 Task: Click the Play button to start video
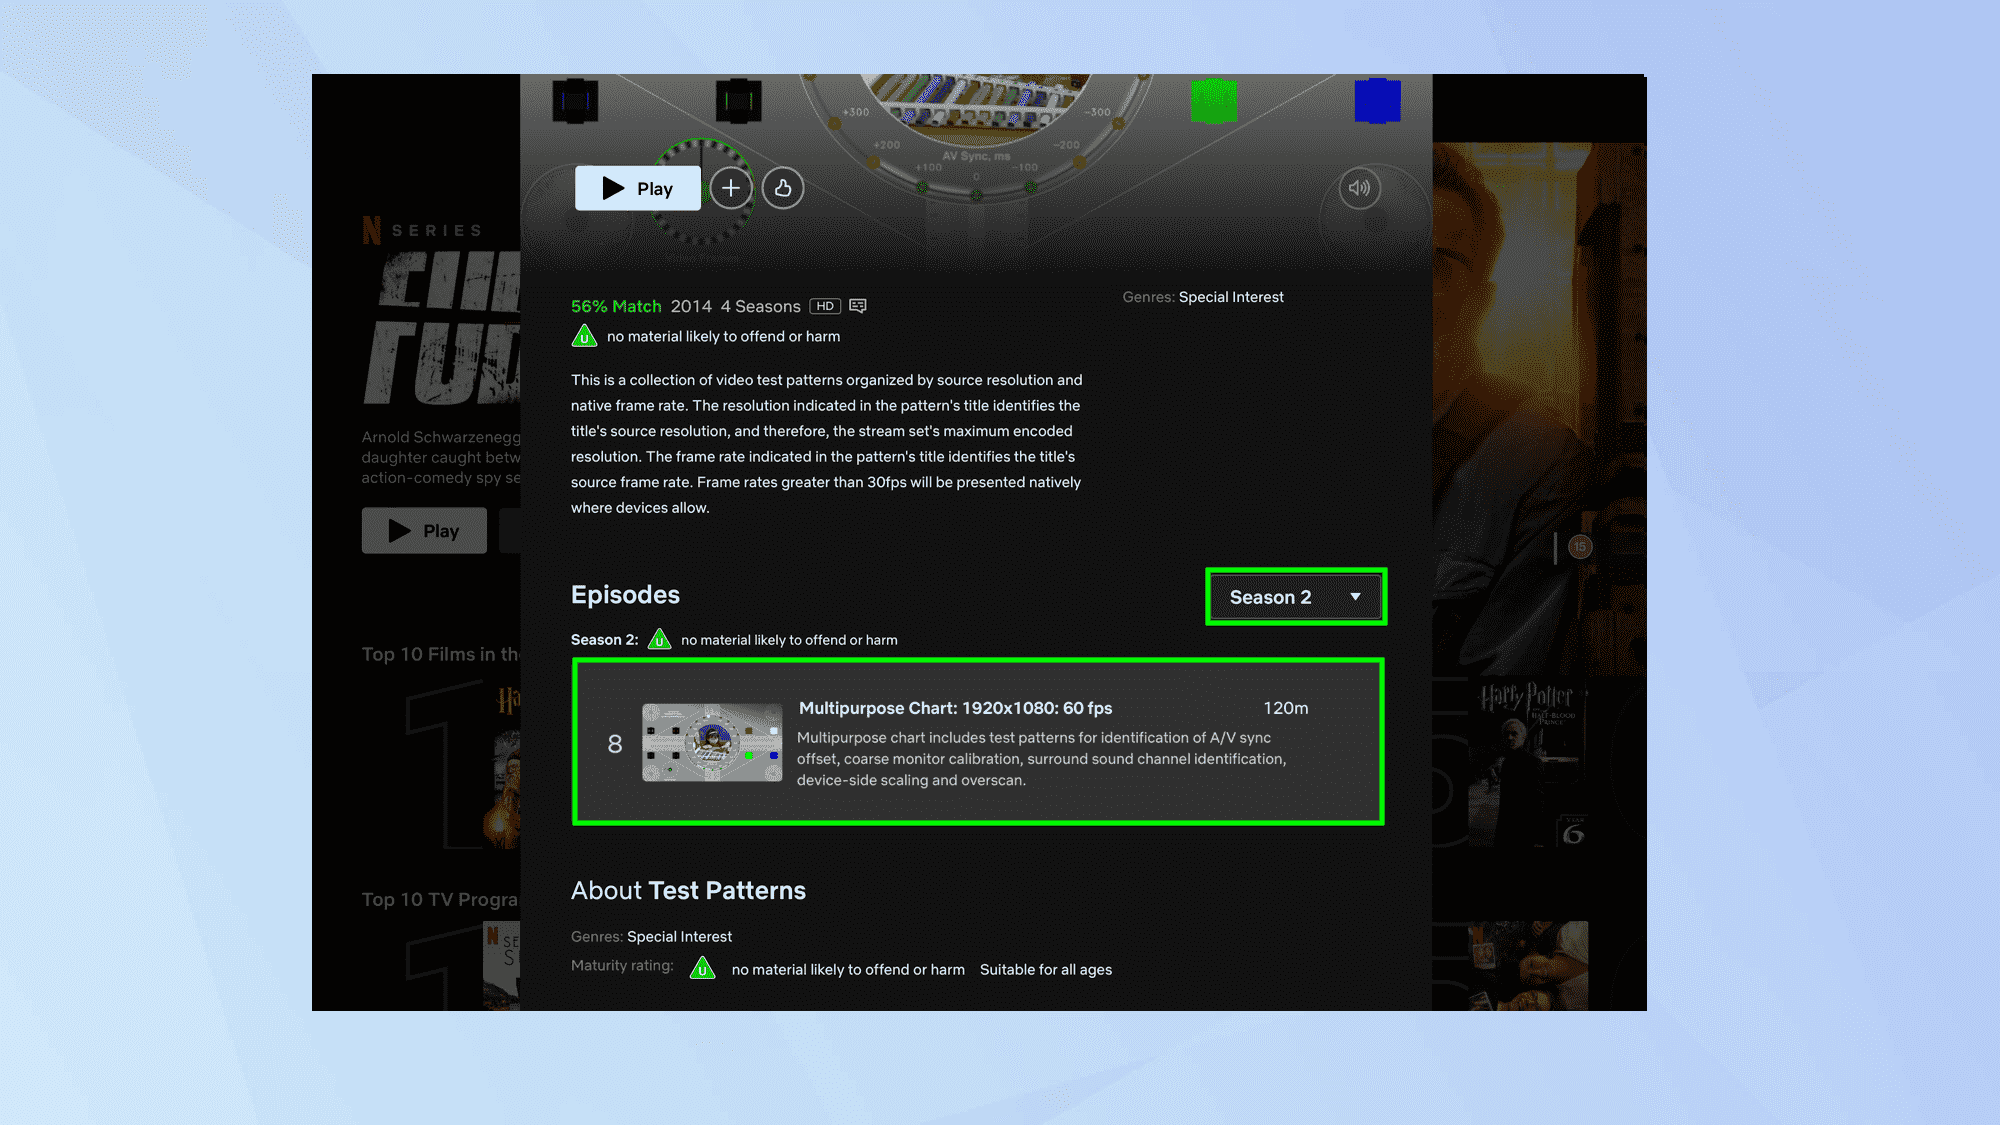tap(636, 188)
